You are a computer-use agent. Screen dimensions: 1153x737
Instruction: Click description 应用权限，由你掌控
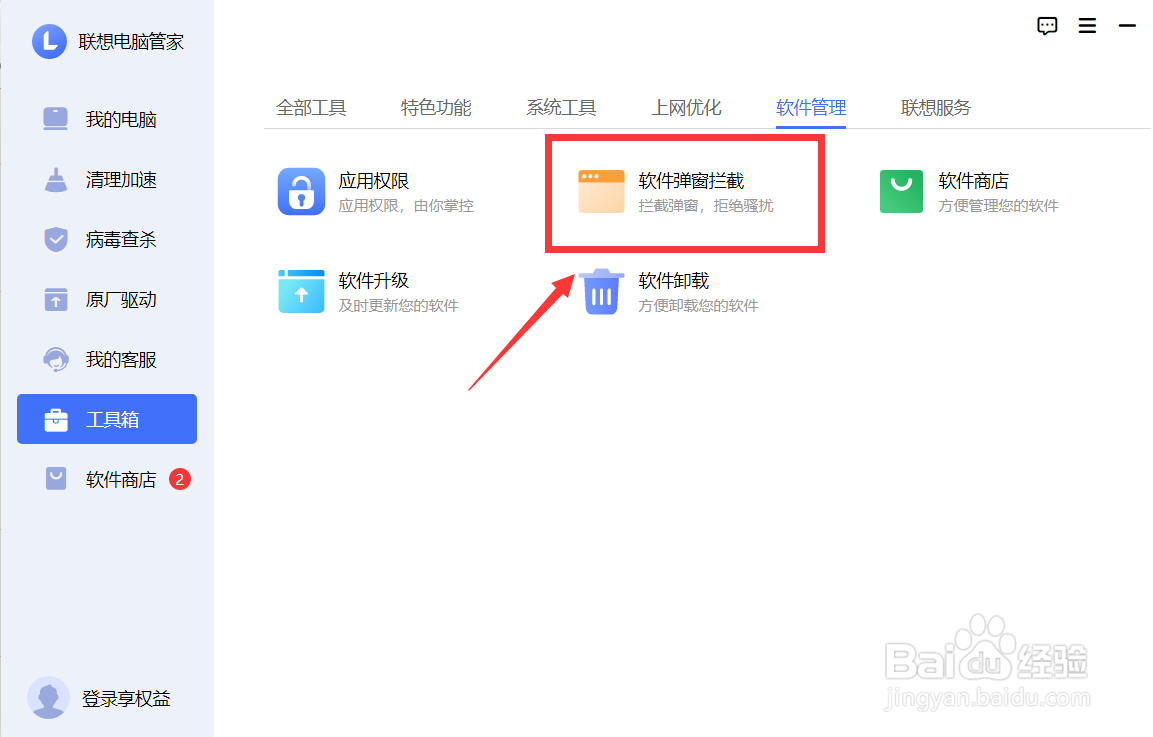tap(406, 206)
